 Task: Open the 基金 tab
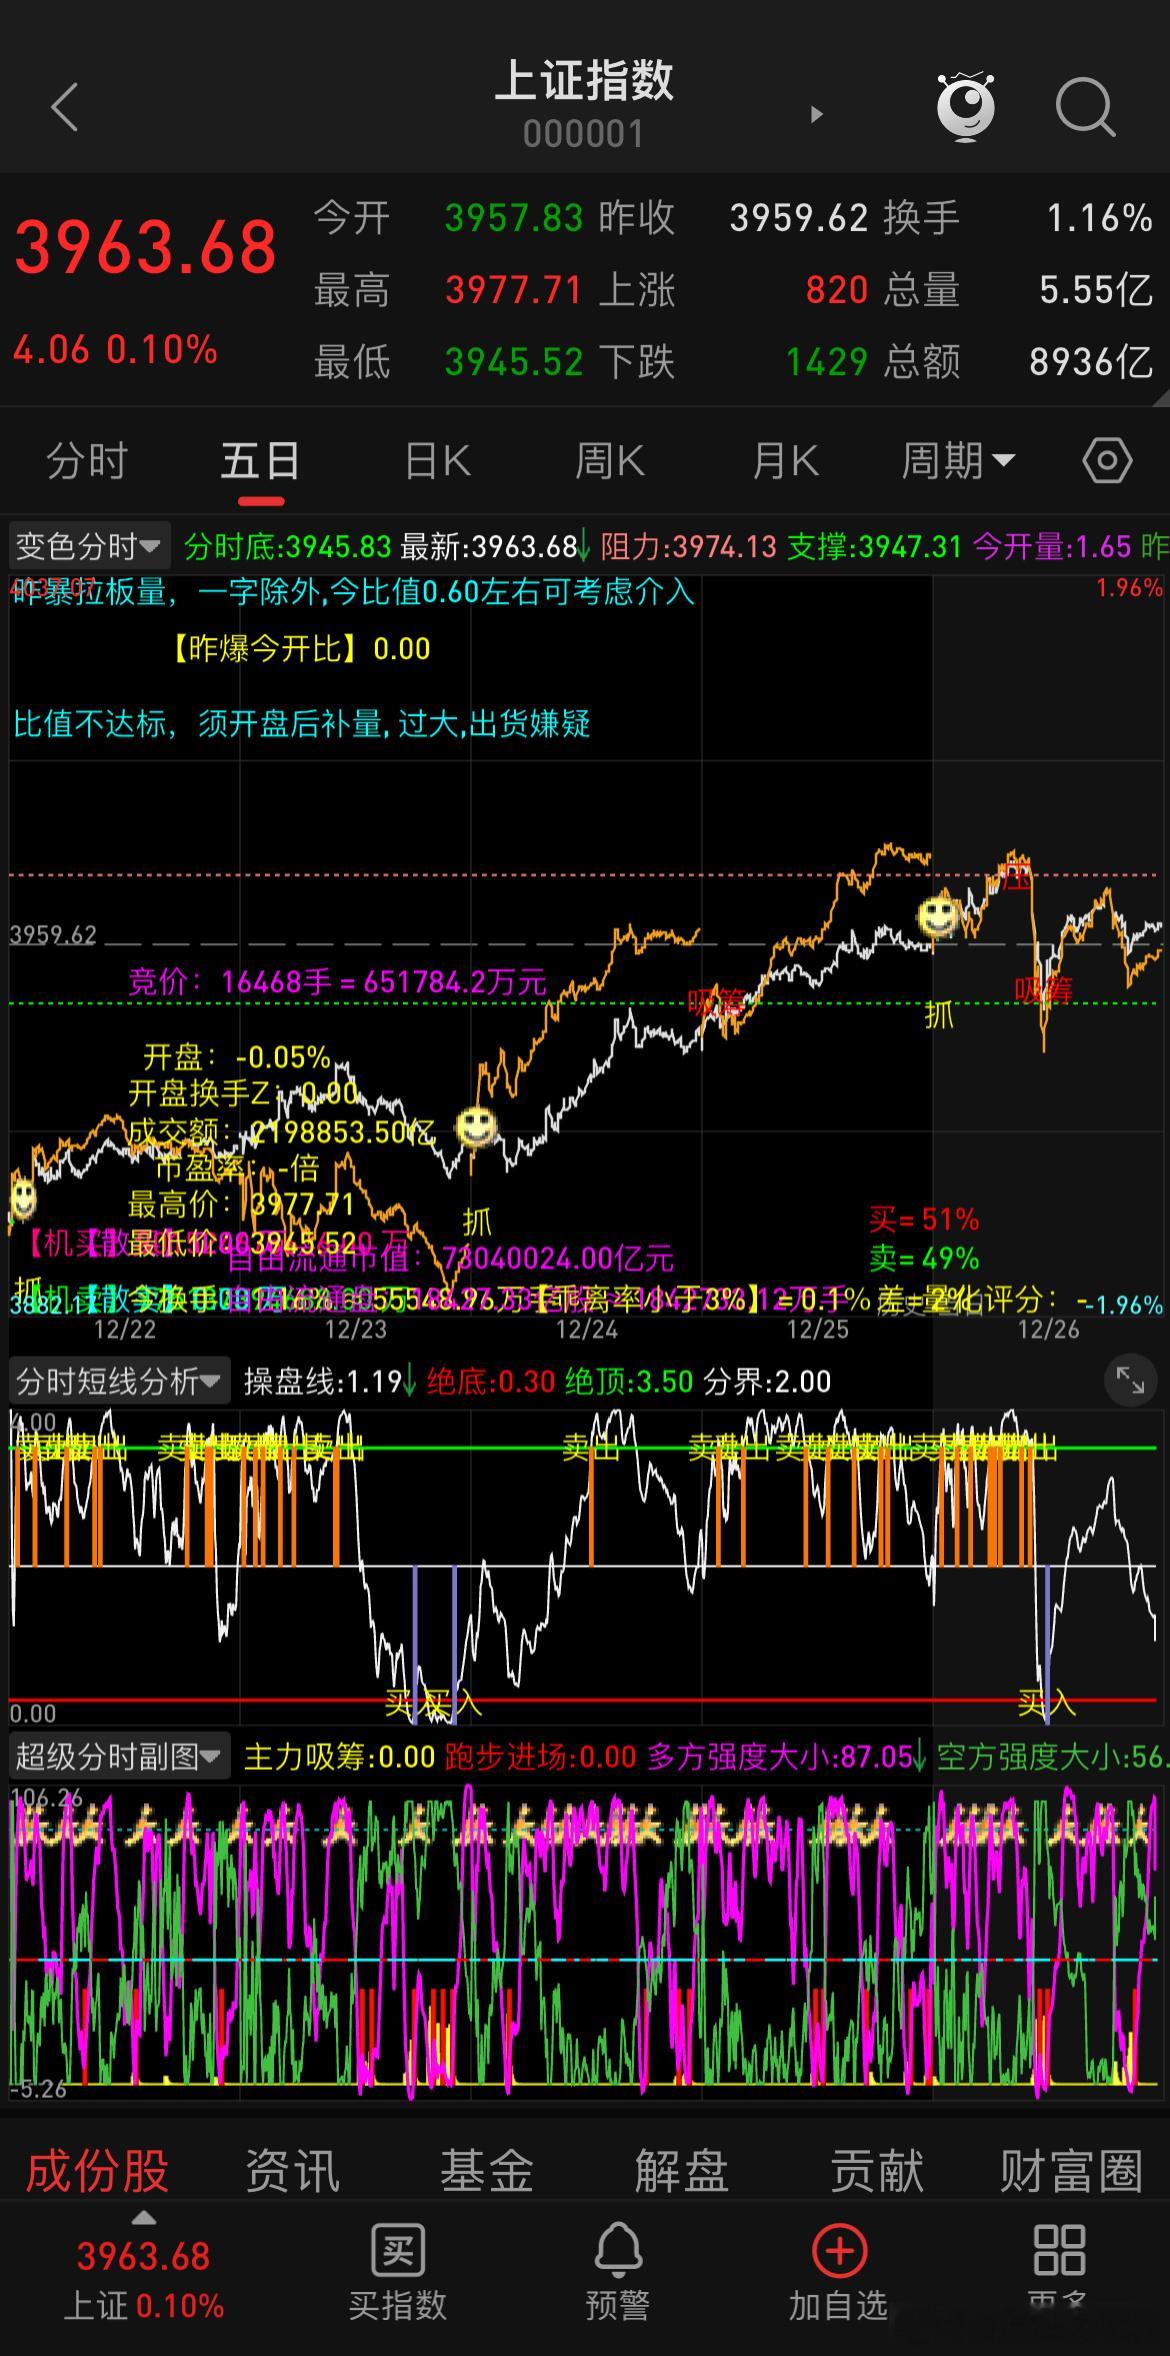coord(487,2171)
